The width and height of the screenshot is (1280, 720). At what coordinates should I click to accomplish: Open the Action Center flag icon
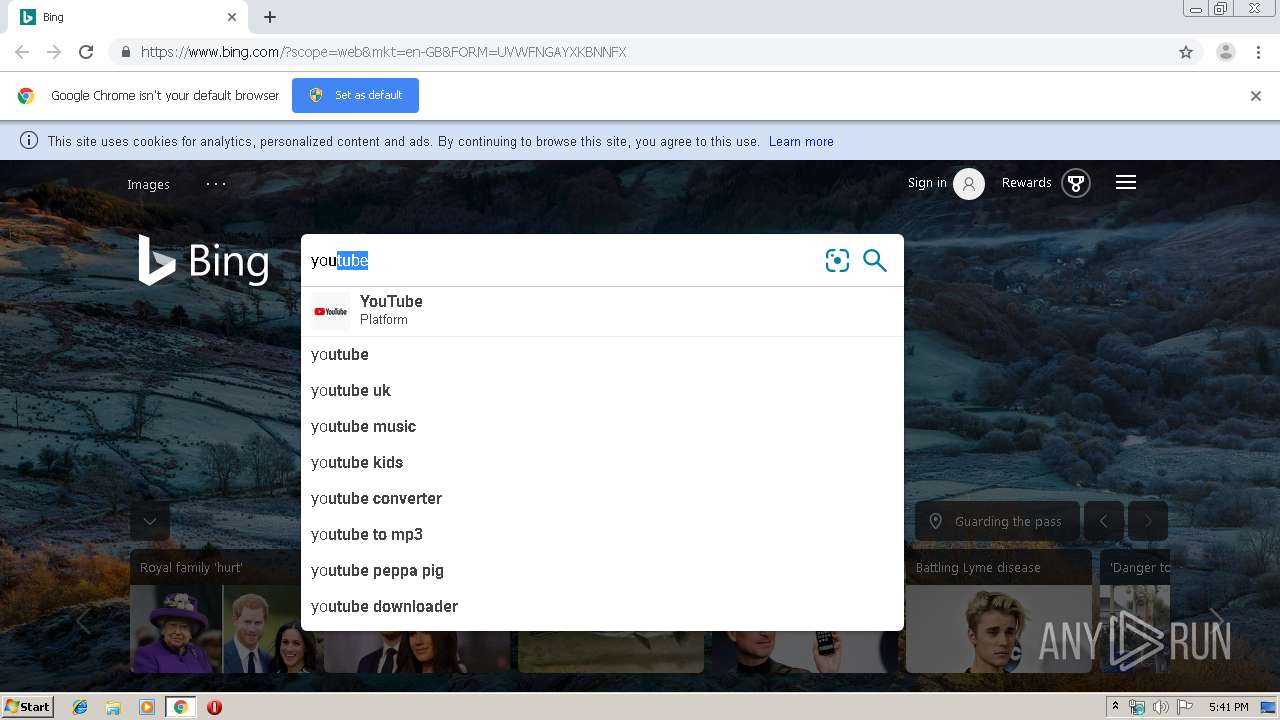pos(1185,707)
